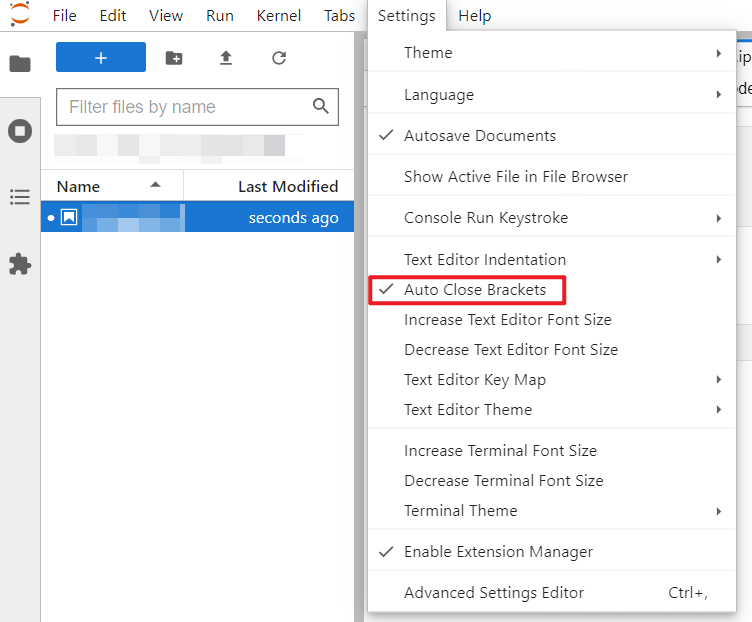This screenshot has height=622, width=752.
Task: Click the search magnifier in filter box
Action: tap(321, 106)
